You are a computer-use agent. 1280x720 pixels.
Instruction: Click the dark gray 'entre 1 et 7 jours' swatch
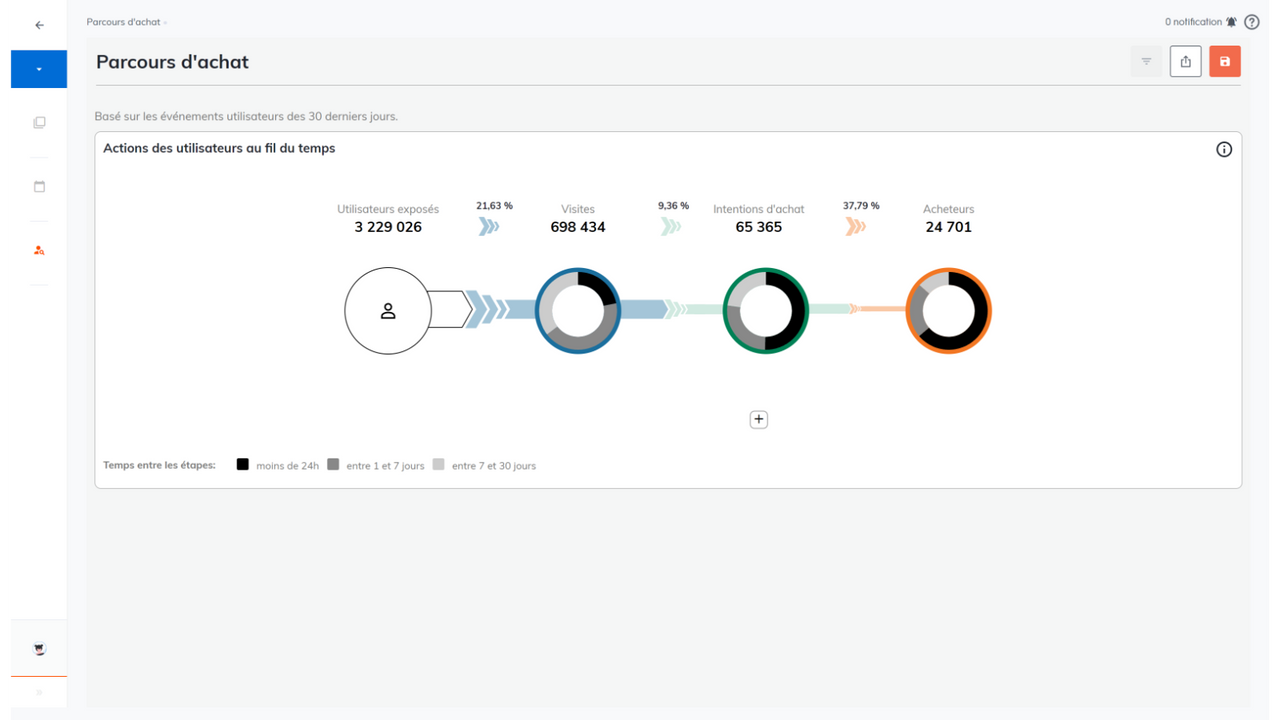tap(333, 464)
